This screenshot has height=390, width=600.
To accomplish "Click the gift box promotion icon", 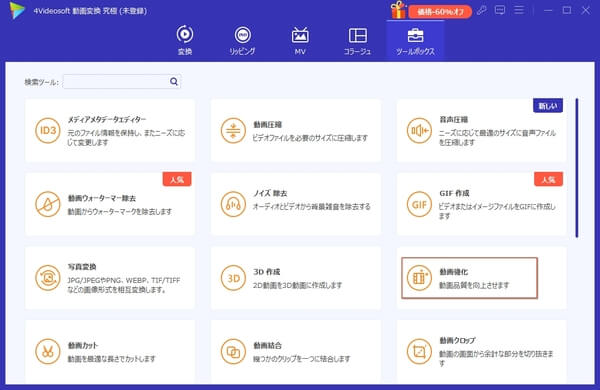I will click(398, 10).
